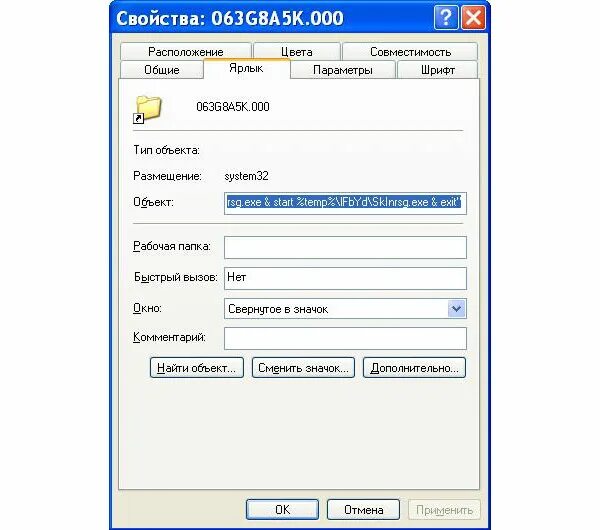600x530 pixels.
Task: Switch to the Цвета tab
Action: [297, 52]
